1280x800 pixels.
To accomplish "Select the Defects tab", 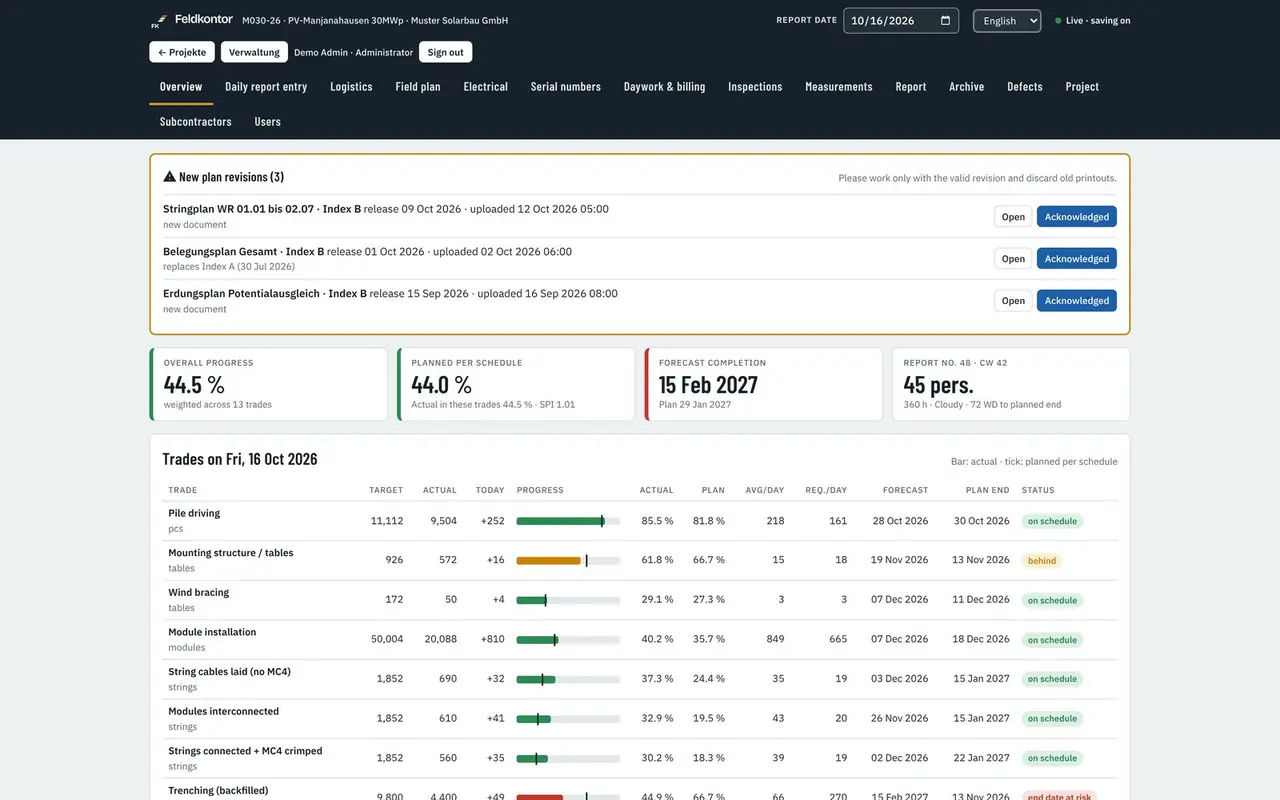I will click(x=1025, y=87).
